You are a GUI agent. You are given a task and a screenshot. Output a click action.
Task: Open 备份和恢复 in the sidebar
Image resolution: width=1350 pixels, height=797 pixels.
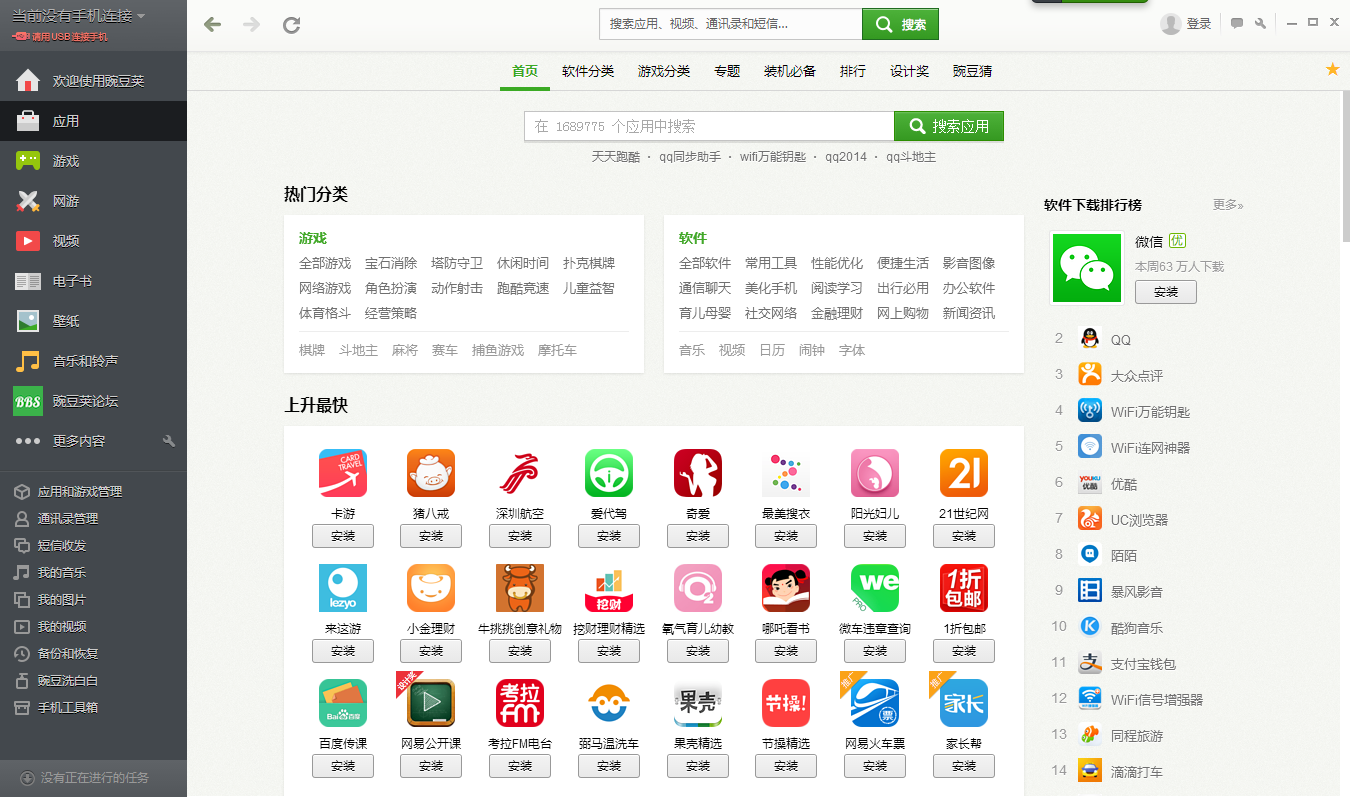click(x=93, y=654)
